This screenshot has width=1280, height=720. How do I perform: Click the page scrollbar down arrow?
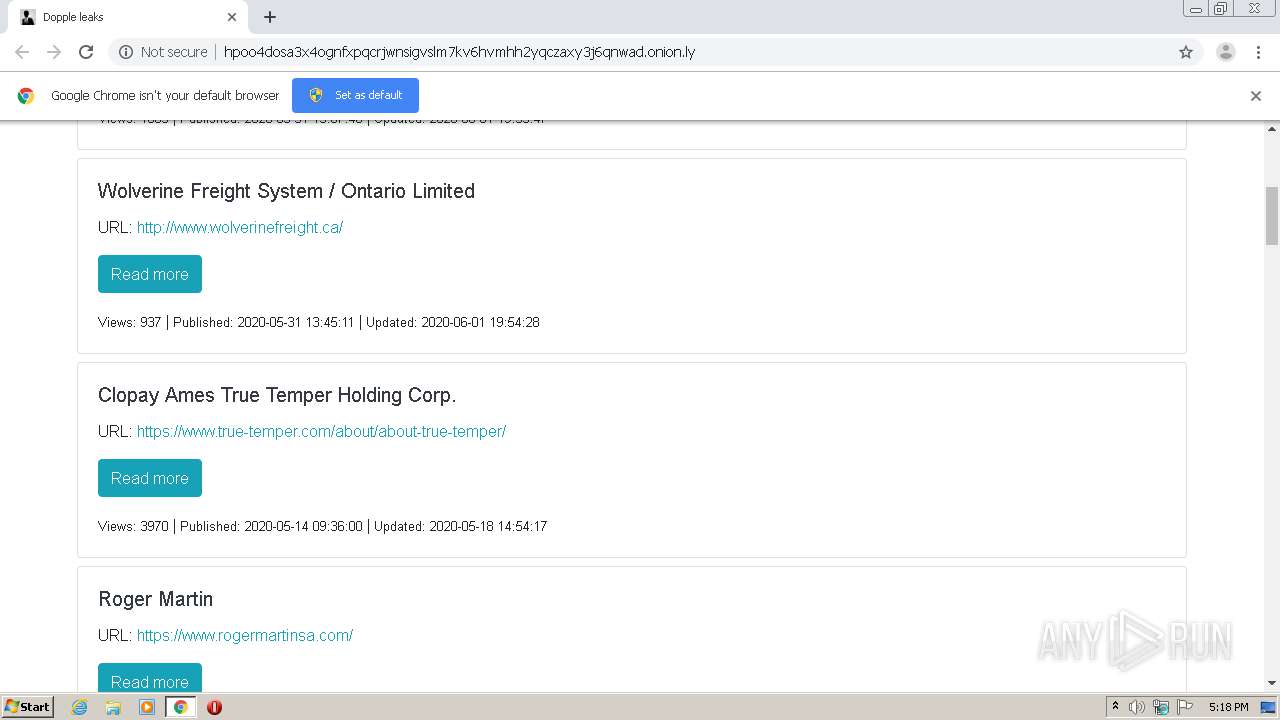[1272, 684]
